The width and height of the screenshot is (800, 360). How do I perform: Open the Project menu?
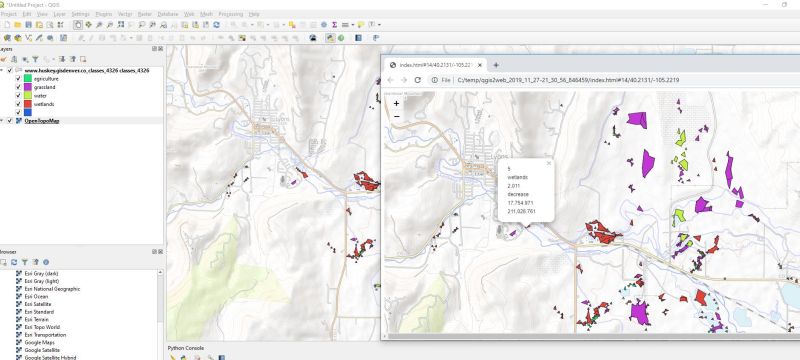8,14
